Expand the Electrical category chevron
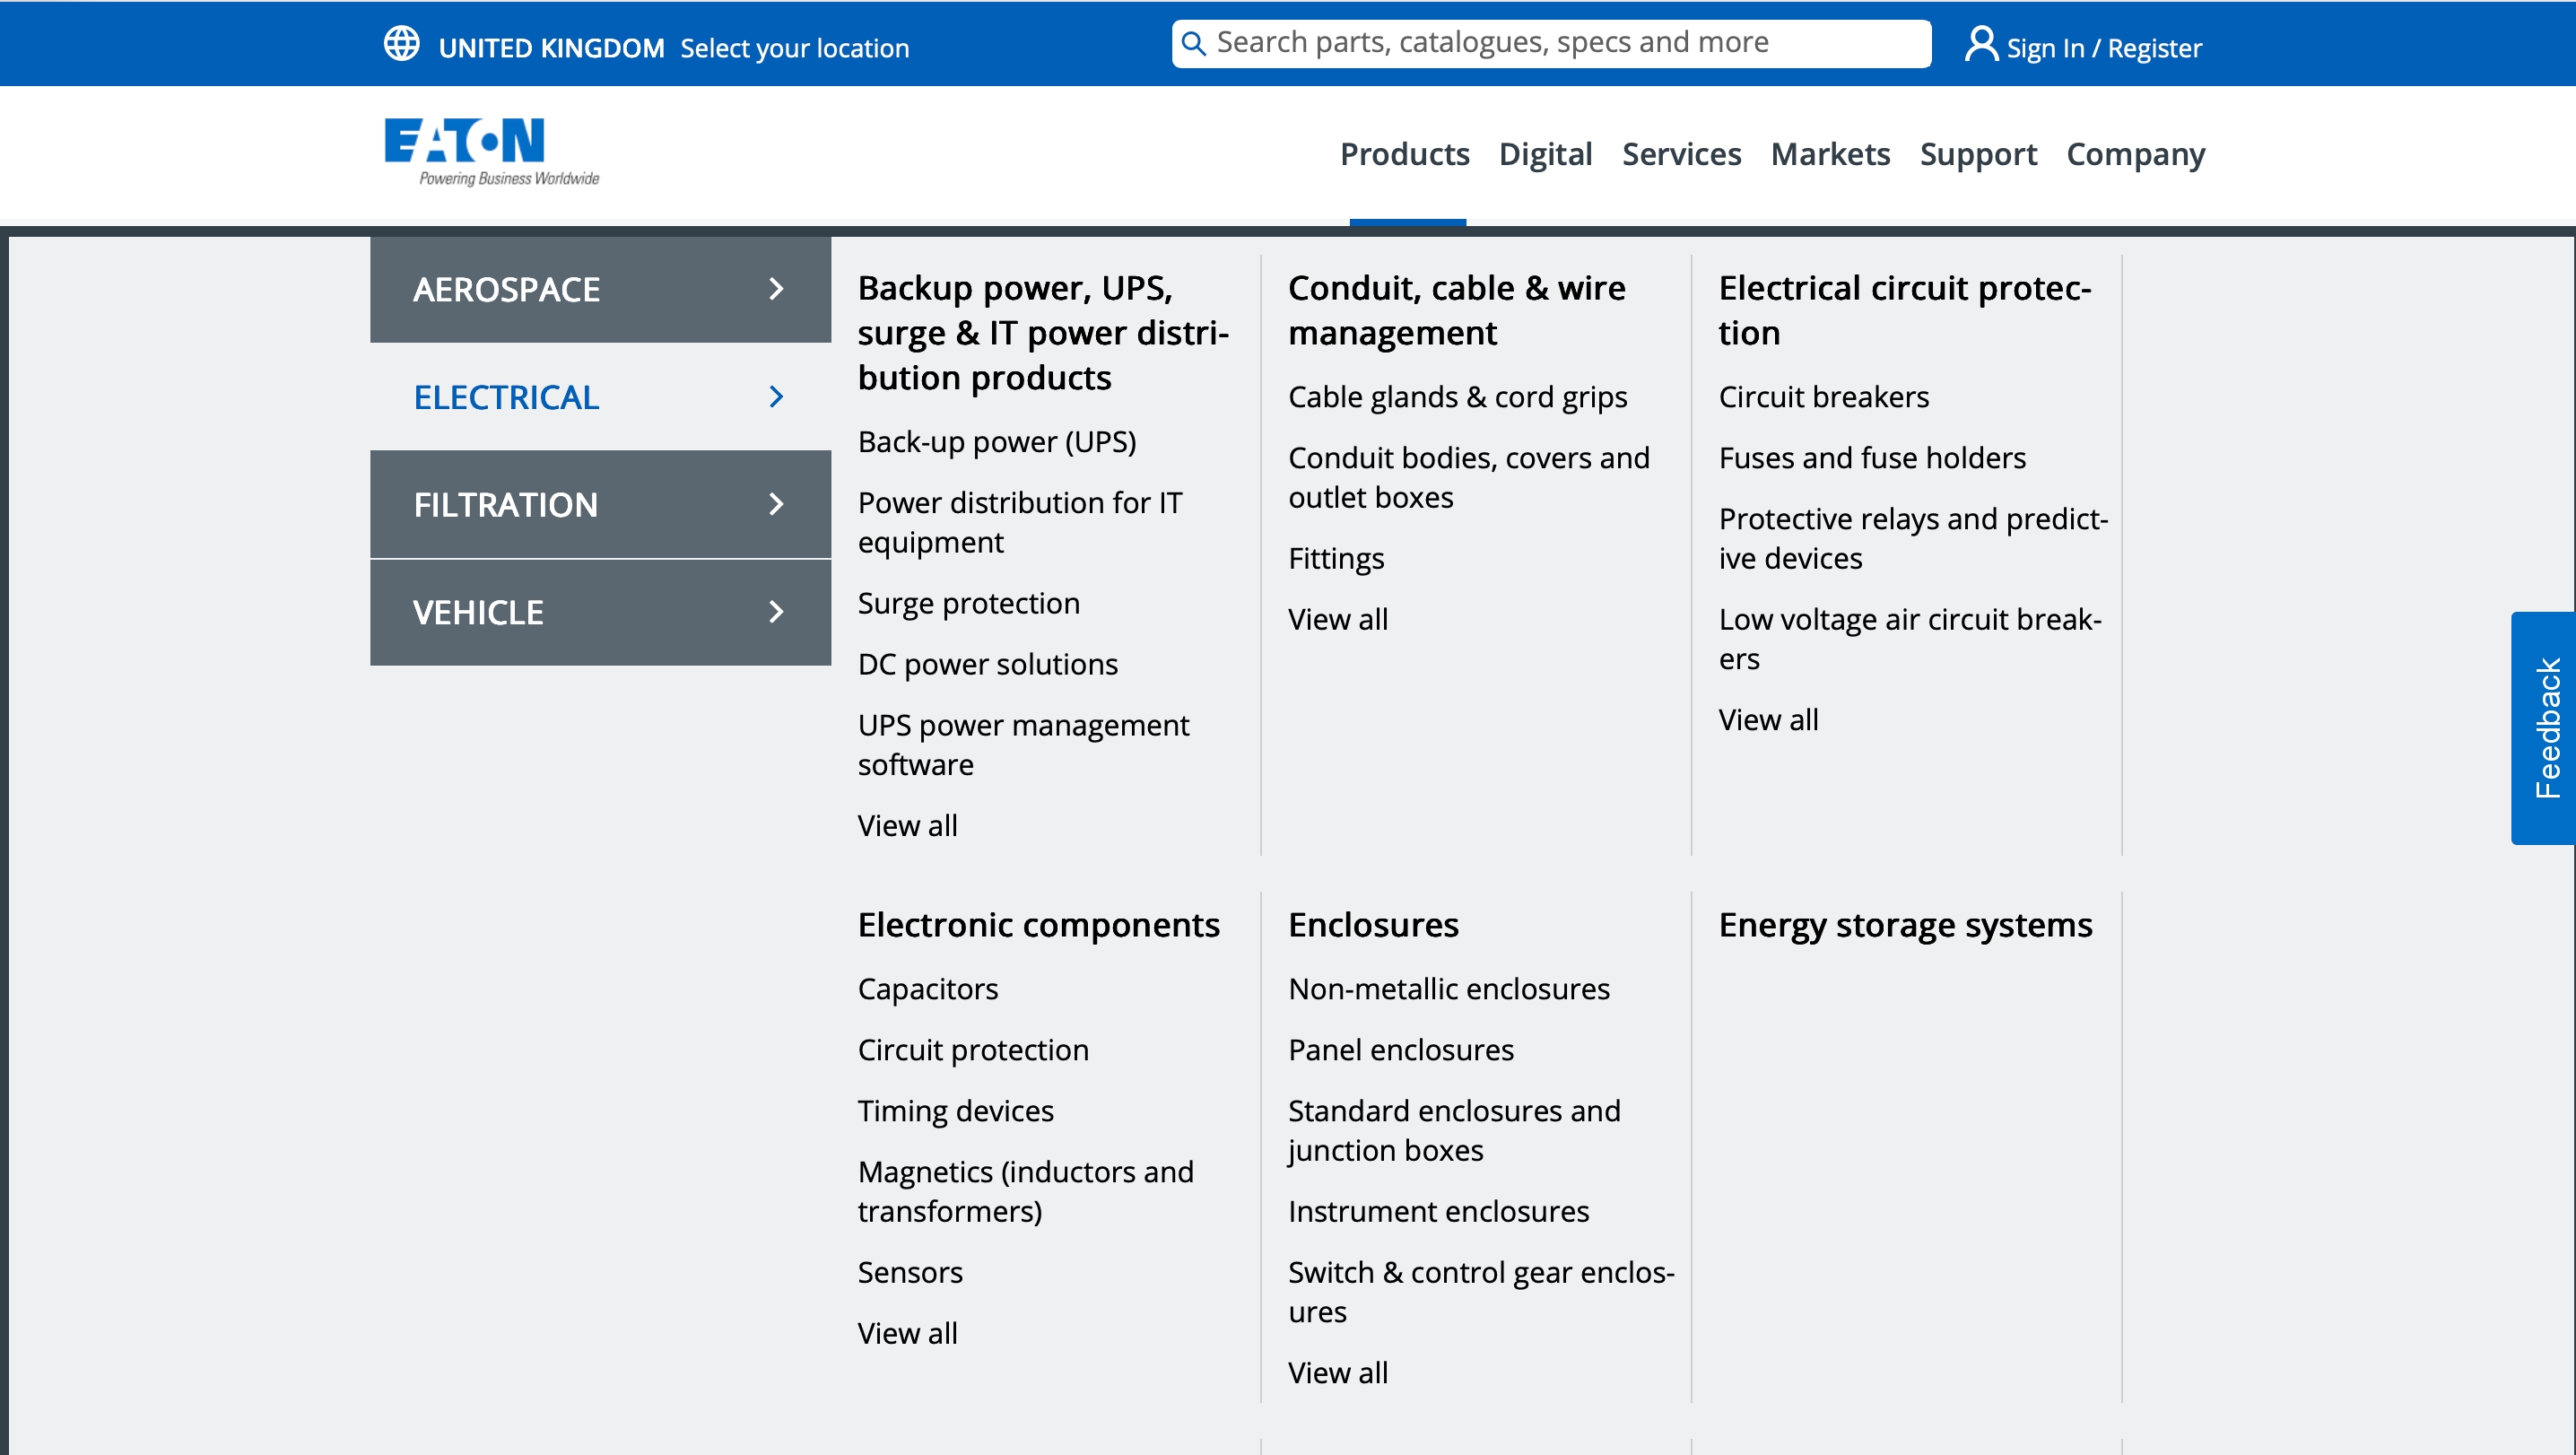 click(776, 397)
